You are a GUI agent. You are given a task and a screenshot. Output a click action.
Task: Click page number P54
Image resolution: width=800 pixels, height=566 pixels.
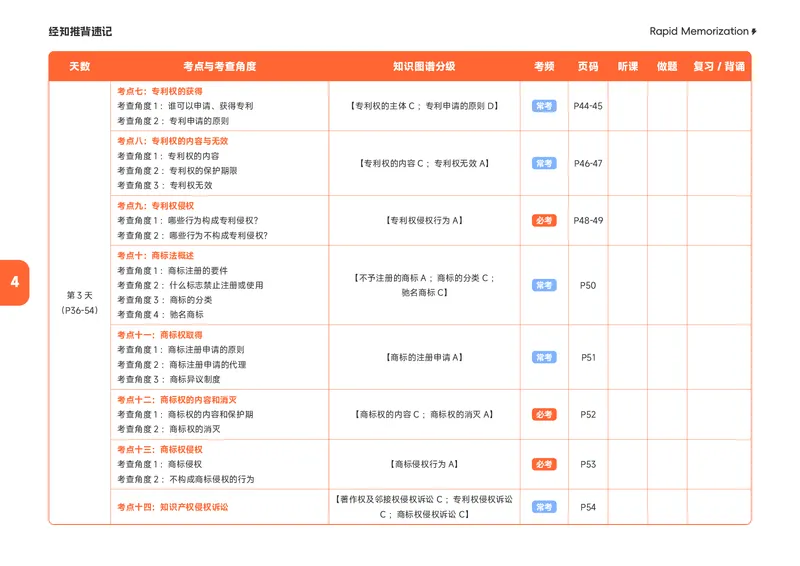(588, 507)
